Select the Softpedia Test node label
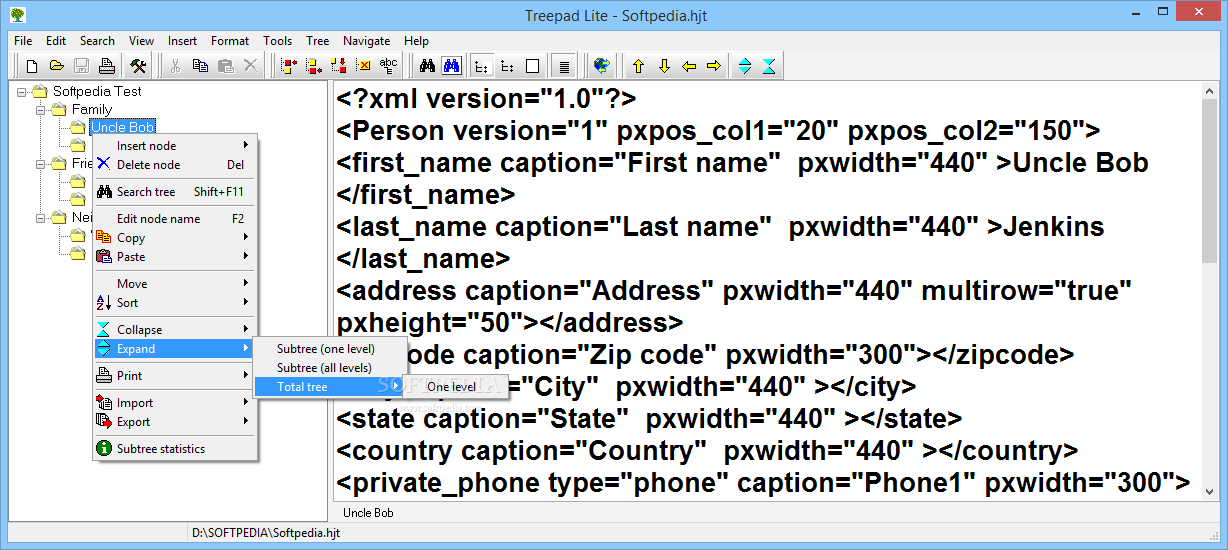This screenshot has height=550, width=1228. [x=97, y=91]
